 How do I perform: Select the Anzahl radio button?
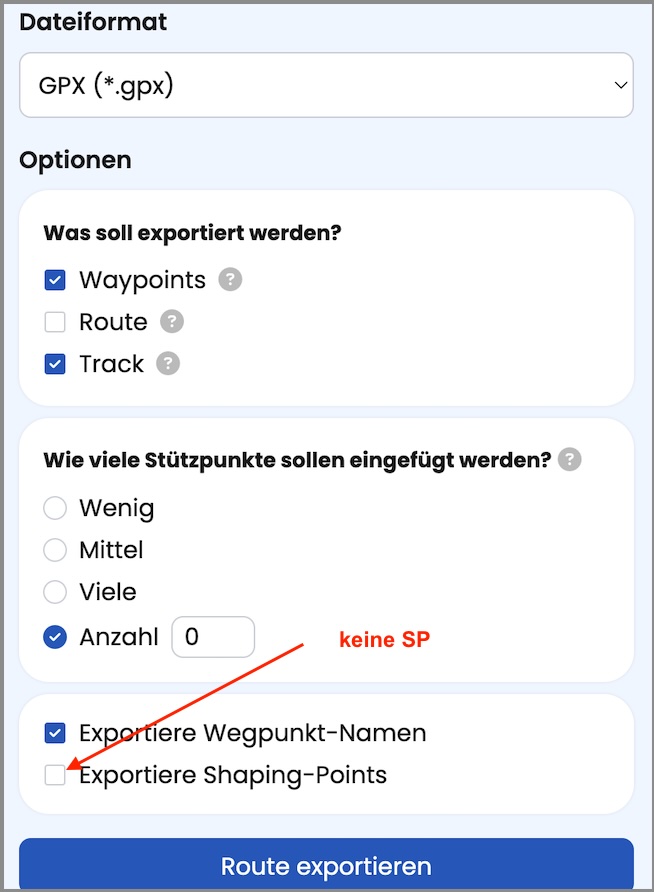[55, 637]
